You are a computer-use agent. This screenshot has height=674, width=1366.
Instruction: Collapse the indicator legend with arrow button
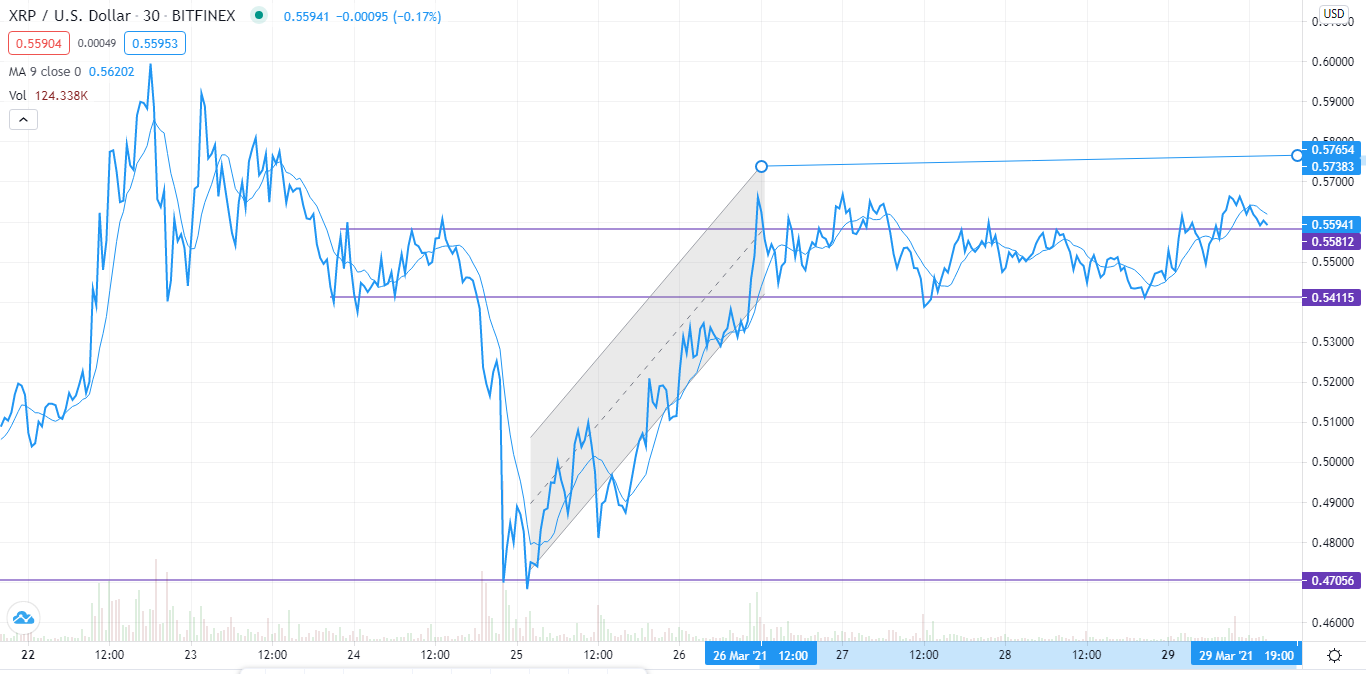coord(24,120)
